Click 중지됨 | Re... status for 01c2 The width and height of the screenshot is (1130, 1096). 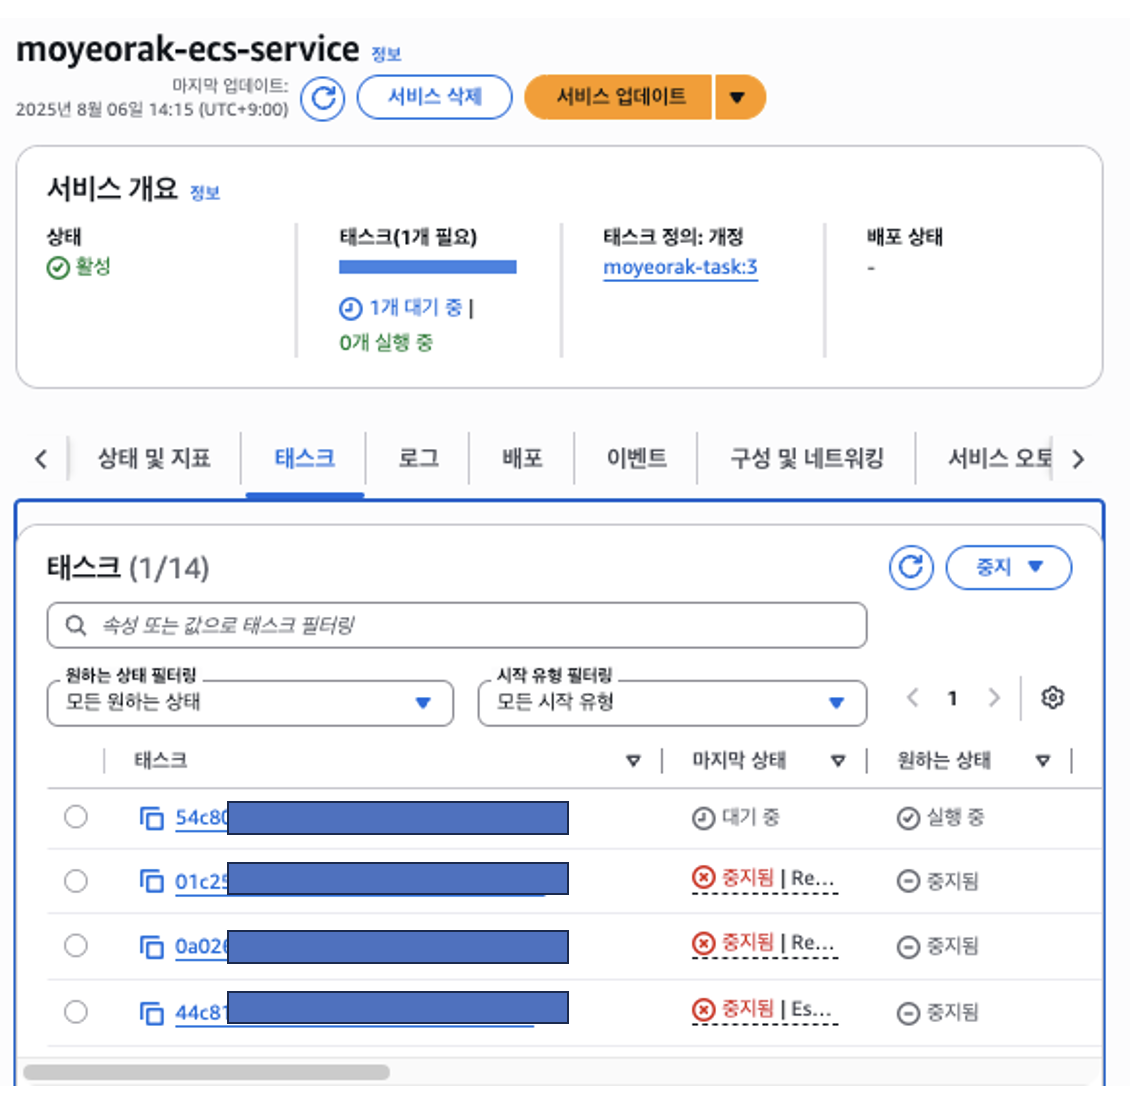[764, 878]
